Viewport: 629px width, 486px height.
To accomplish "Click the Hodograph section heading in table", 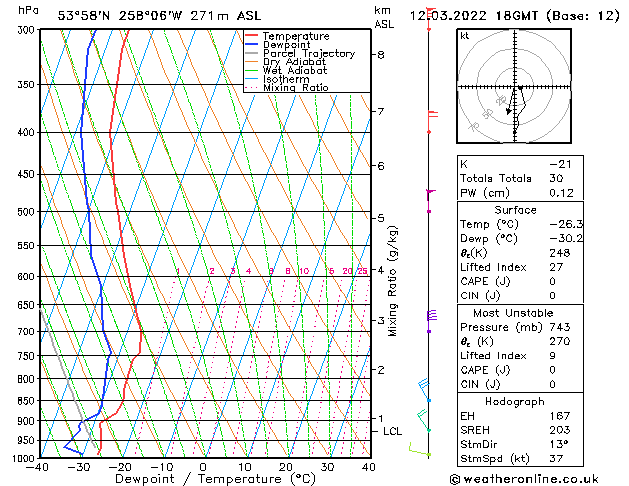I will [514, 401].
